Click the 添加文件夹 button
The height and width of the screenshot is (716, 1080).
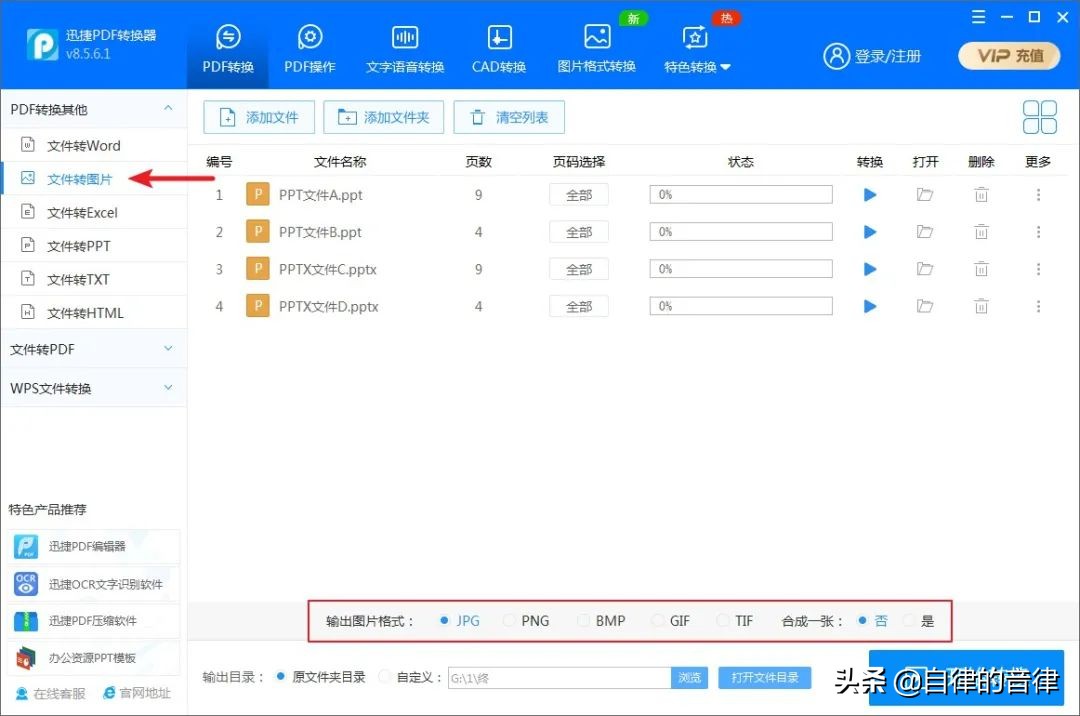(384, 117)
